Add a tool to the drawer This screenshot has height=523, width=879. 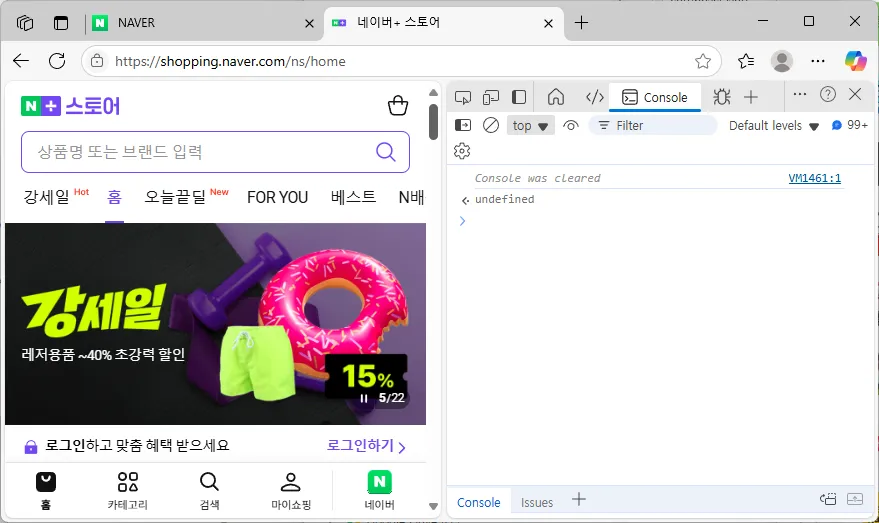click(579, 499)
